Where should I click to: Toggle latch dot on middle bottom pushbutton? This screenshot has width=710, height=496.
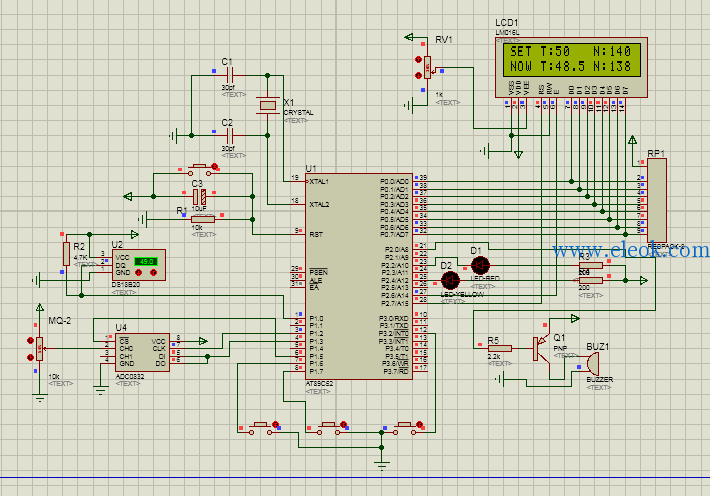pyautogui.click(x=343, y=424)
